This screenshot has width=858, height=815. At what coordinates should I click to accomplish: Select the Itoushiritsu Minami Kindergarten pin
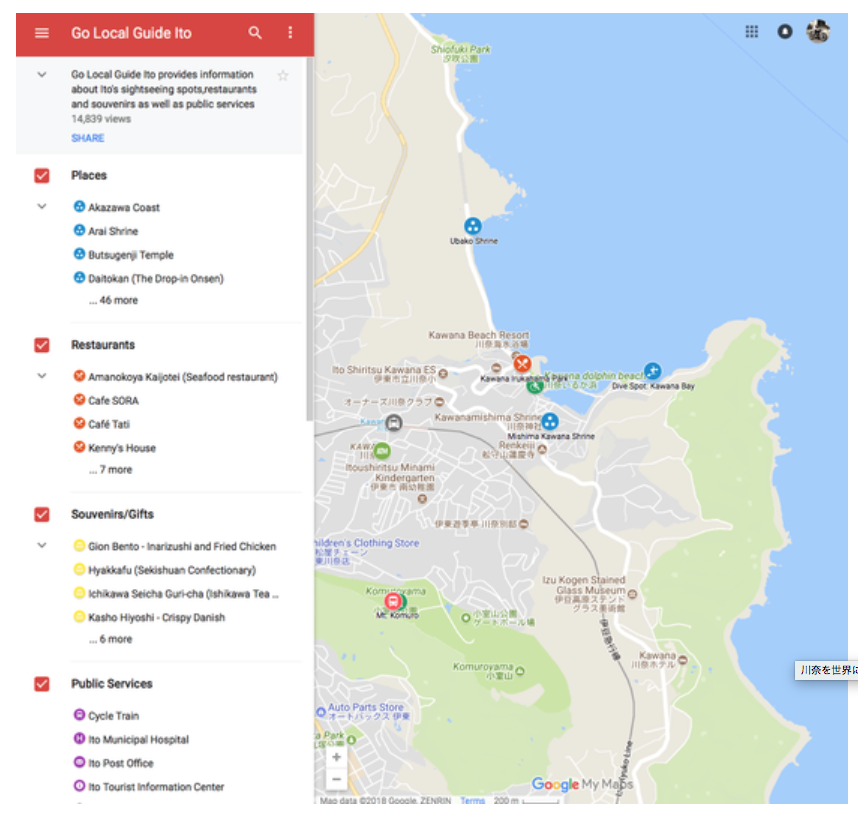pos(422,499)
